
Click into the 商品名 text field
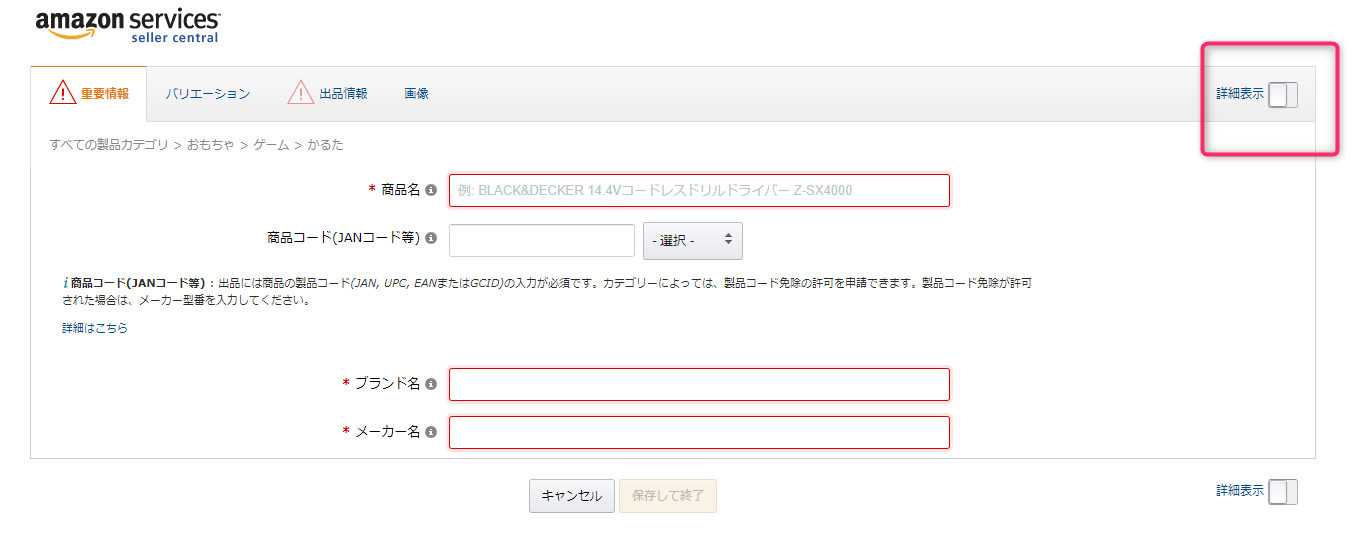[x=698, y=190]
